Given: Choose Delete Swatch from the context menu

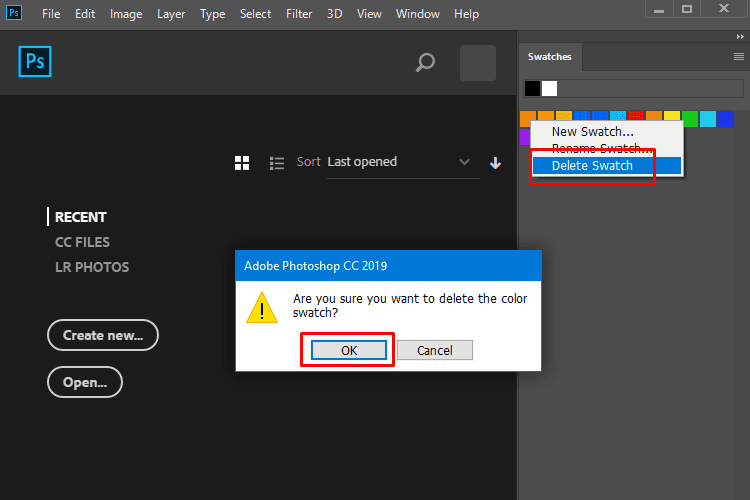Looking at the screenshot, I should [607, 166].
